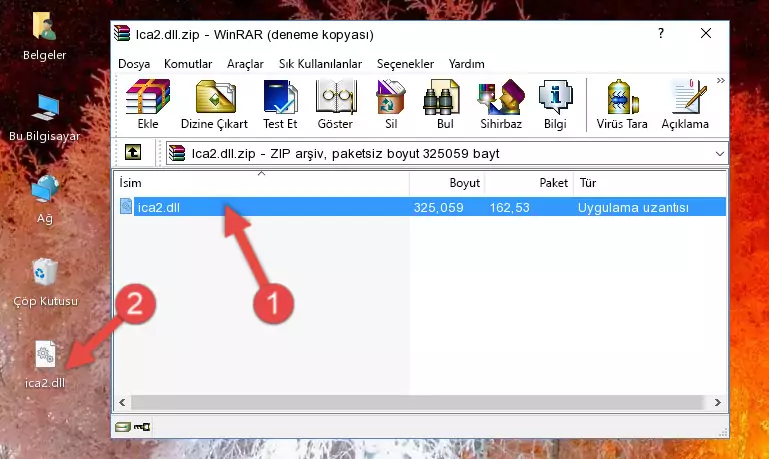
Task: Click the 325,059 size value
Action: (438, 207)
